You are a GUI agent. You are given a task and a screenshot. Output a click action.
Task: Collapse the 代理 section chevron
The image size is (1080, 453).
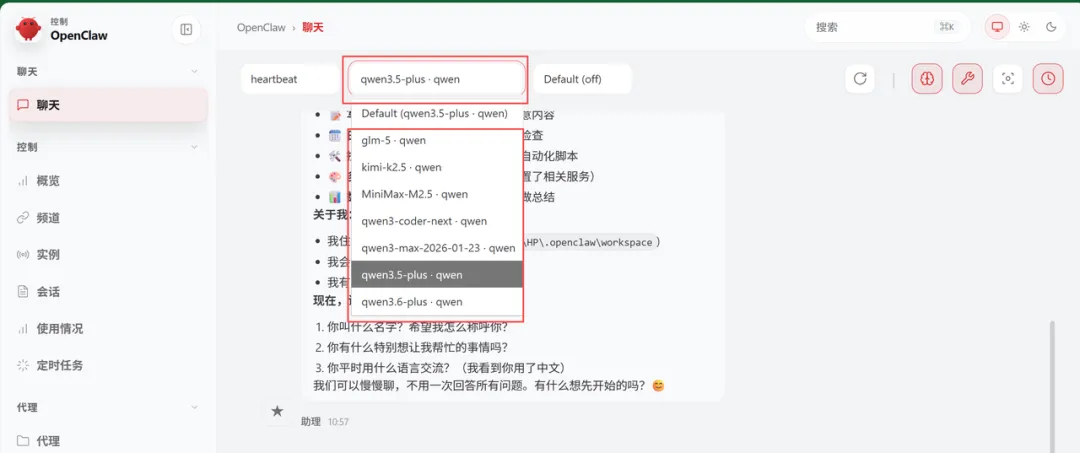point(194,408)
